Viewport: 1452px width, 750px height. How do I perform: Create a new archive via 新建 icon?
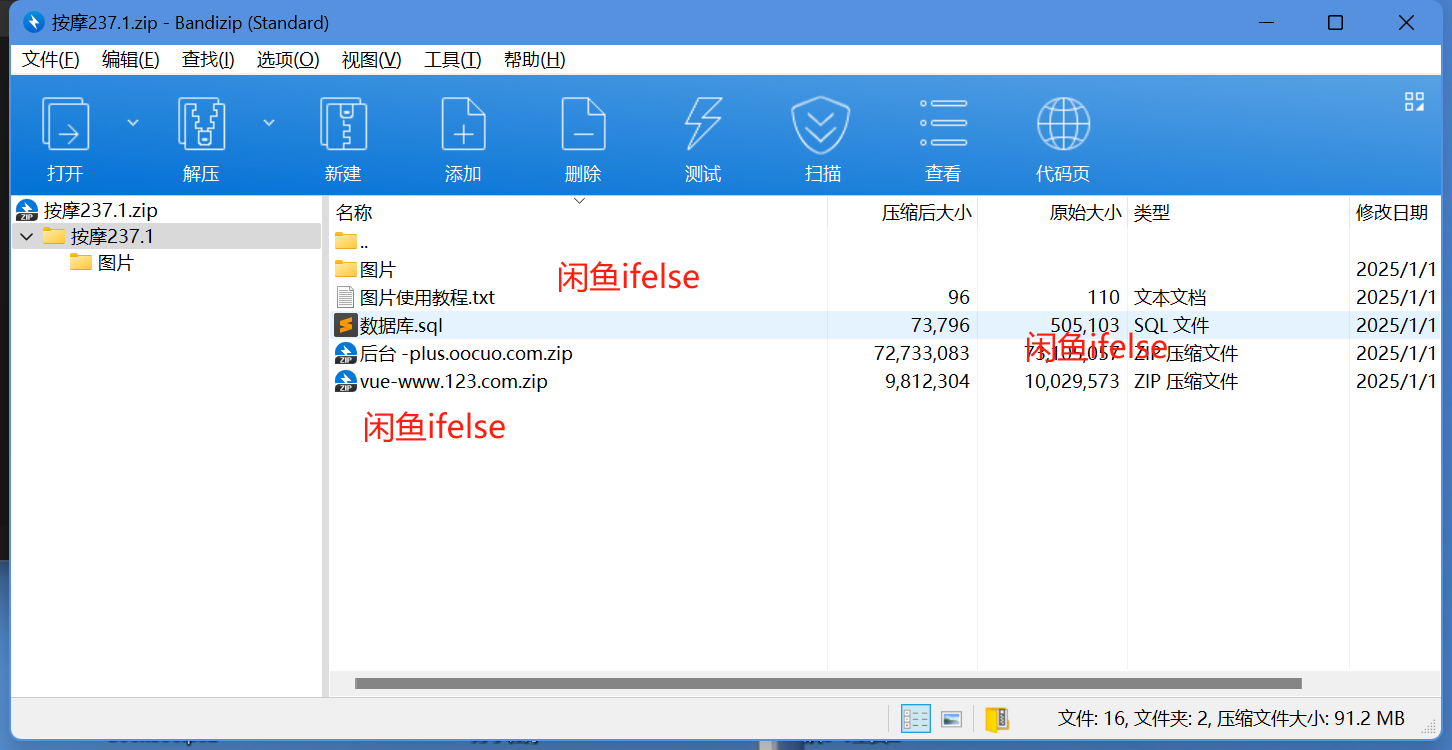click(343, 135)
